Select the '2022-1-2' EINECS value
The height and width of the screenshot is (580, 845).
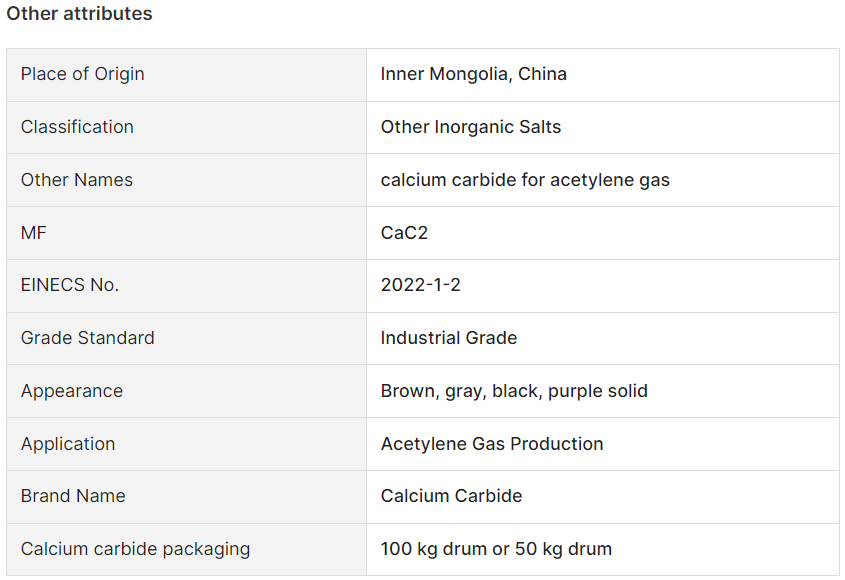[421, 285]
